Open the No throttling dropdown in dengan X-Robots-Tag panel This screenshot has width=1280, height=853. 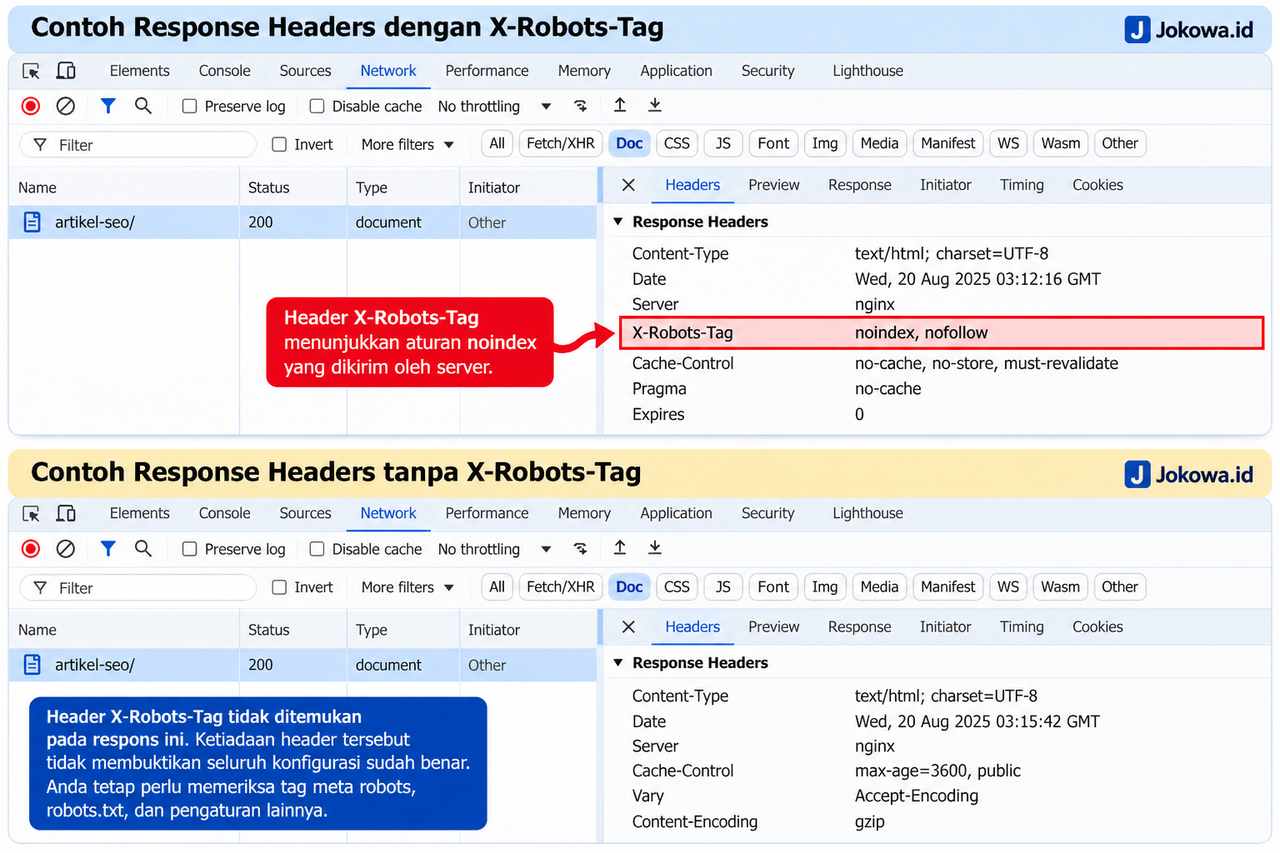point(495,106)
